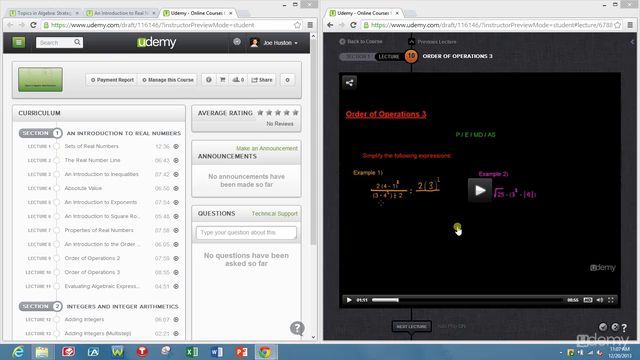Click the play icon next to Sets of Real Numbers
Viewport: 640px width, 360px height.
pyautogui.click(x=176, y=146)
